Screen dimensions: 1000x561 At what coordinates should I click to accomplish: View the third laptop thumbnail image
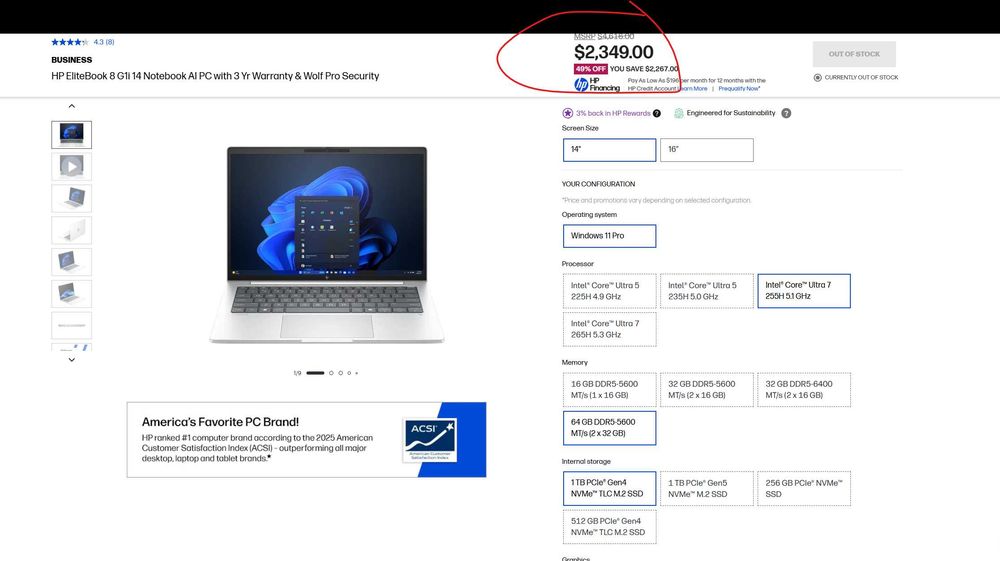tap(71, 198)
